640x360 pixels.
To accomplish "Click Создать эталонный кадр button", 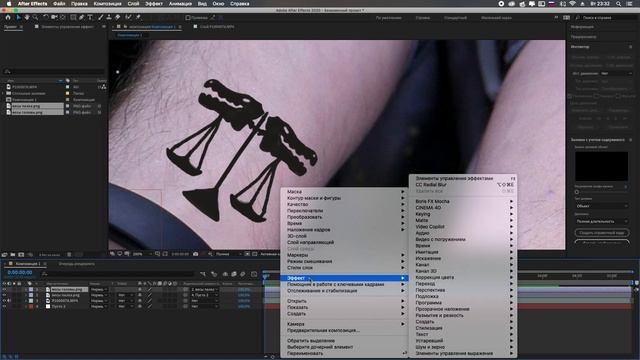I will tap(602, 233).
